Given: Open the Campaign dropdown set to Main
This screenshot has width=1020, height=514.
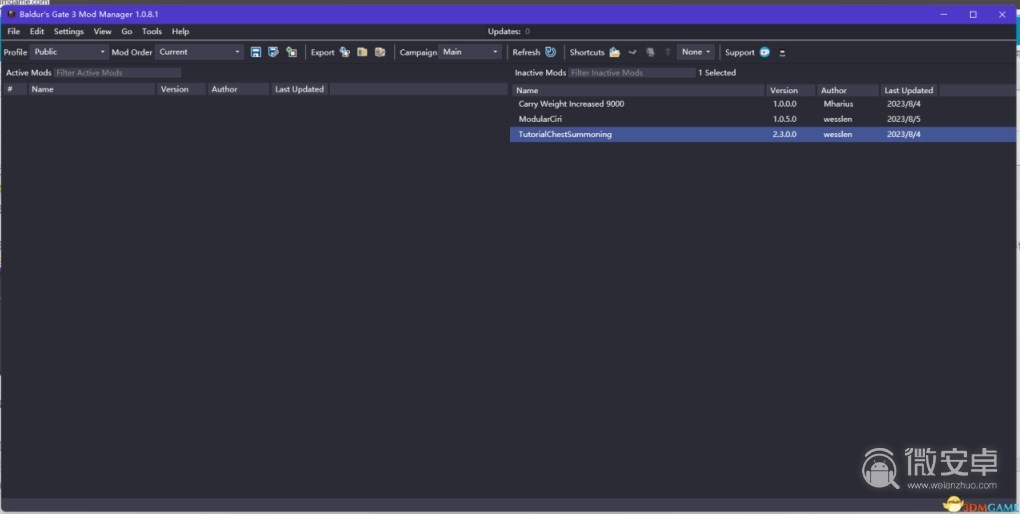Looking at the screenshot, I should [470, 52].
